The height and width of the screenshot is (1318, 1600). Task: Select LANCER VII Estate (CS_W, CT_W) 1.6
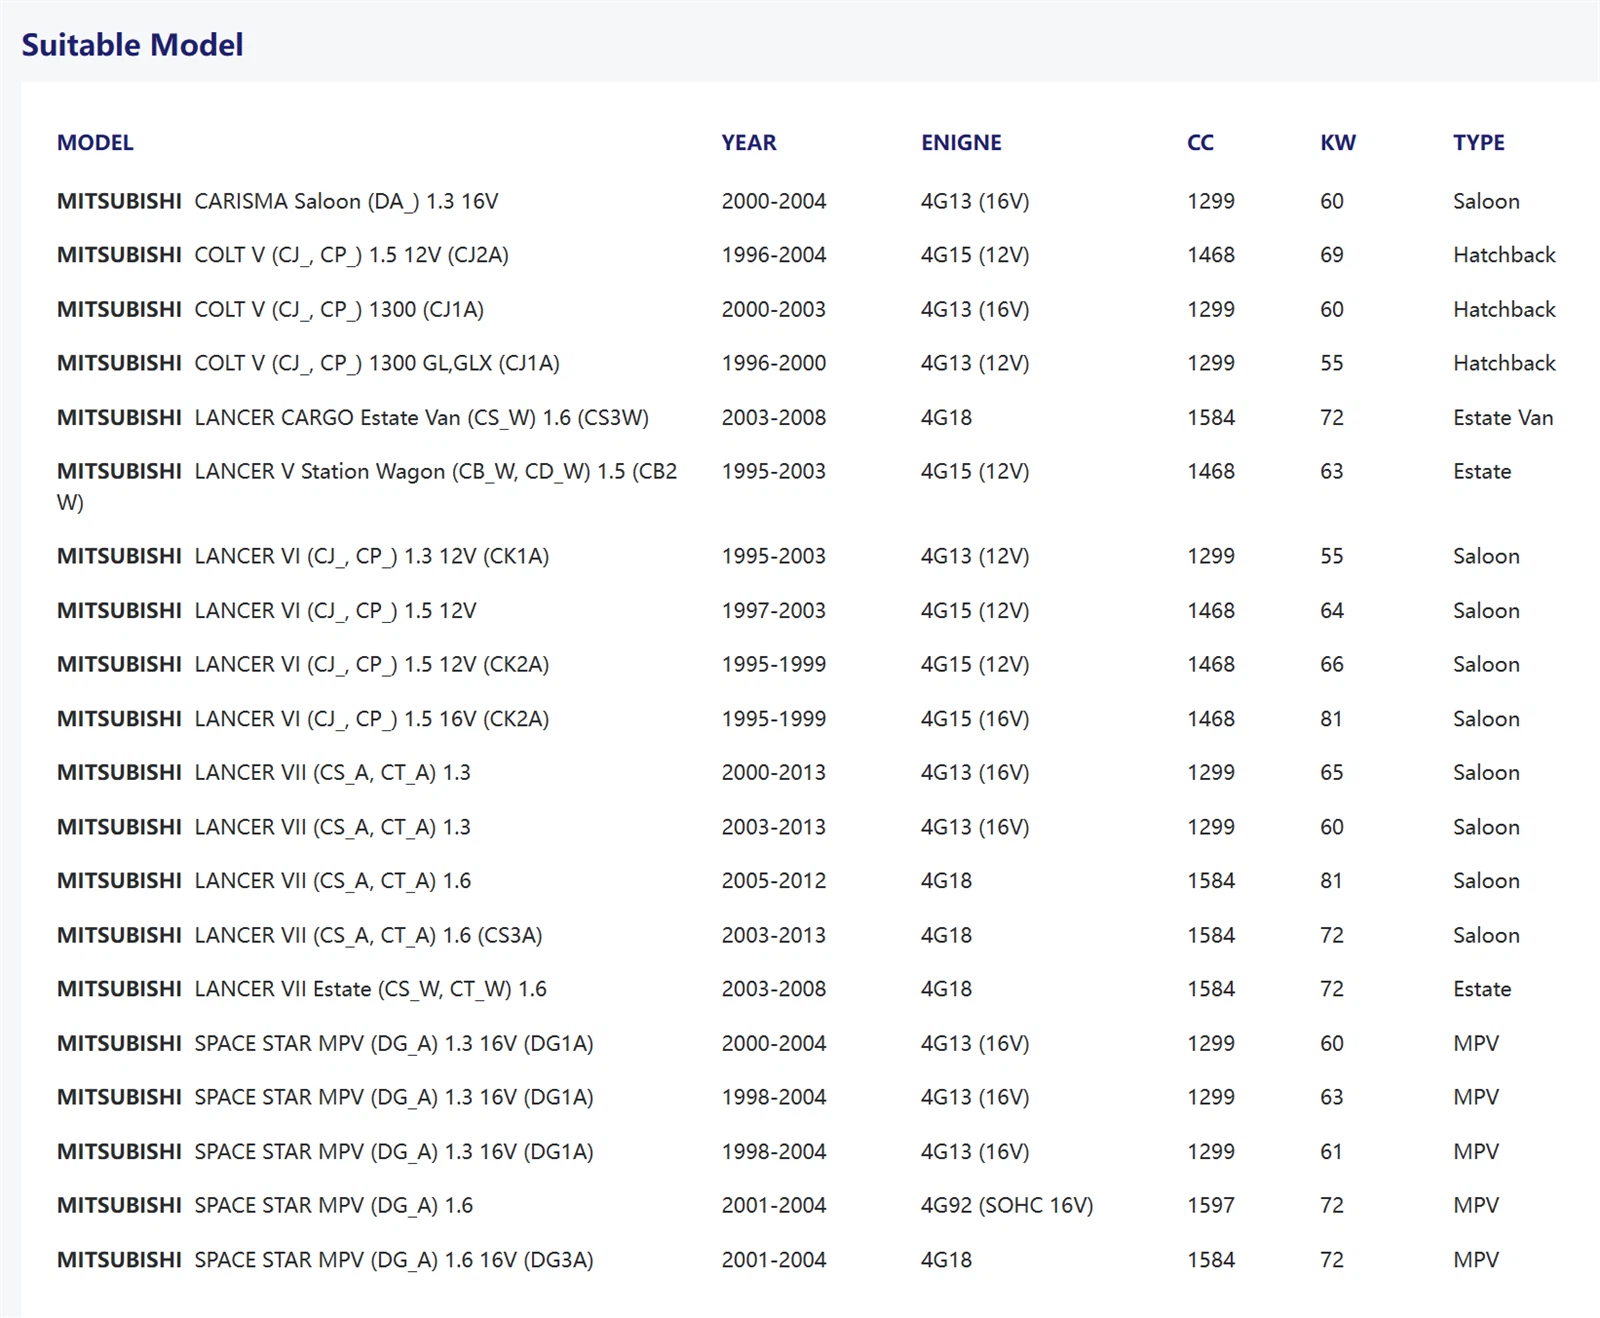(302, 989)
